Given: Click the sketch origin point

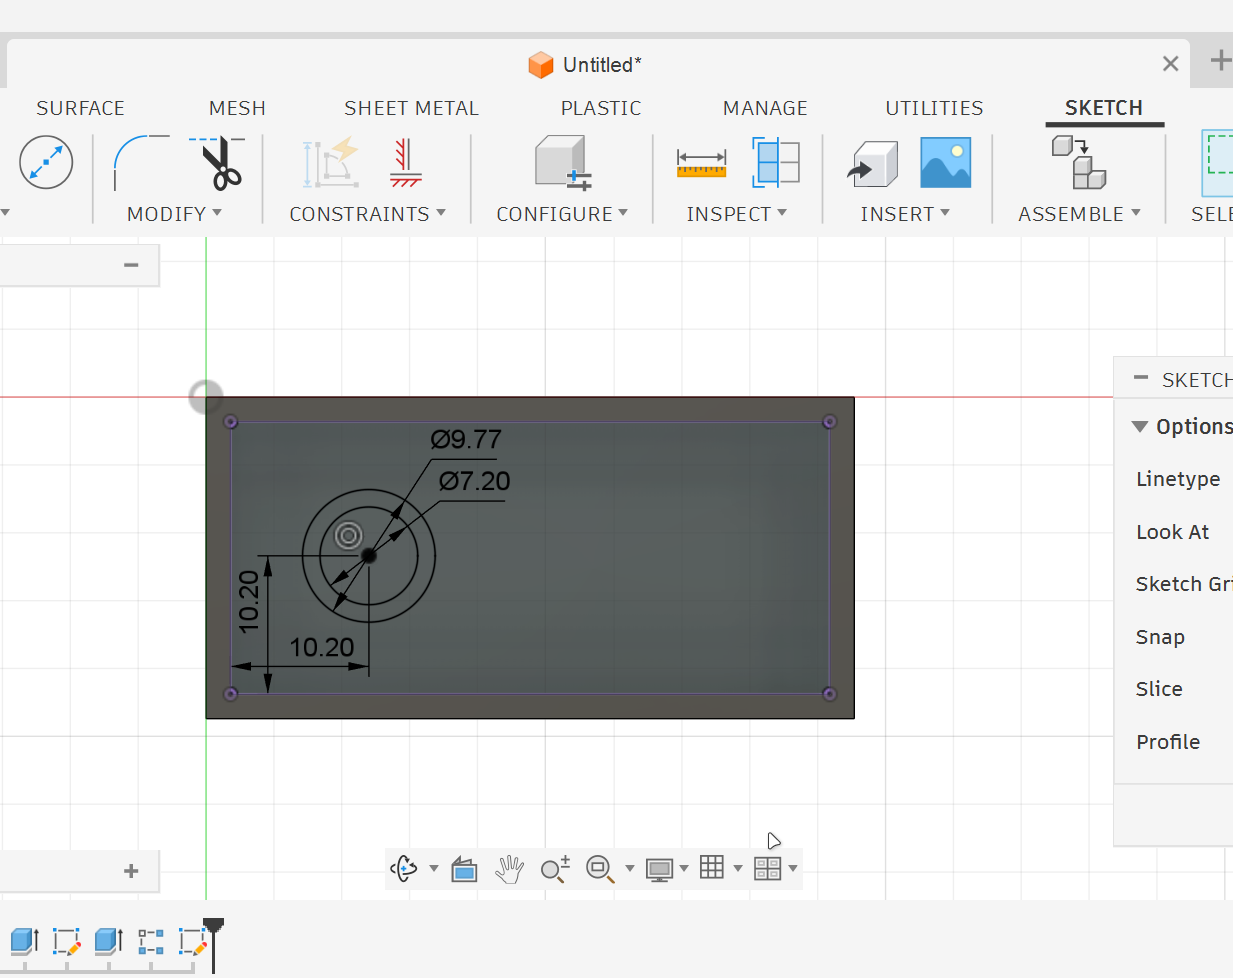Looking at the screenshot, I should tap(206, 397).
